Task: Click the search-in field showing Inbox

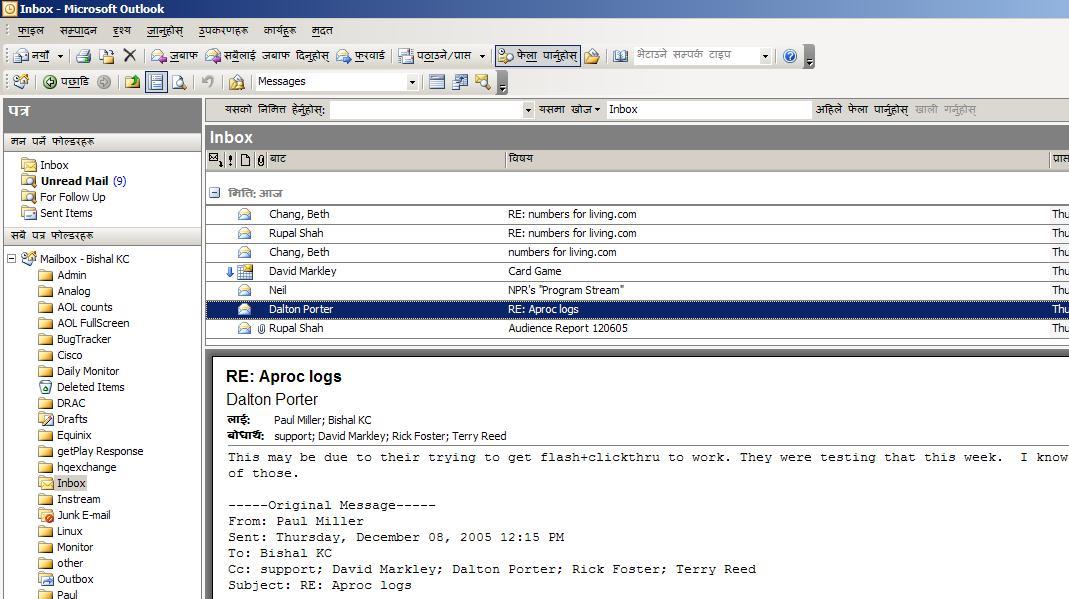Action: 707,109
